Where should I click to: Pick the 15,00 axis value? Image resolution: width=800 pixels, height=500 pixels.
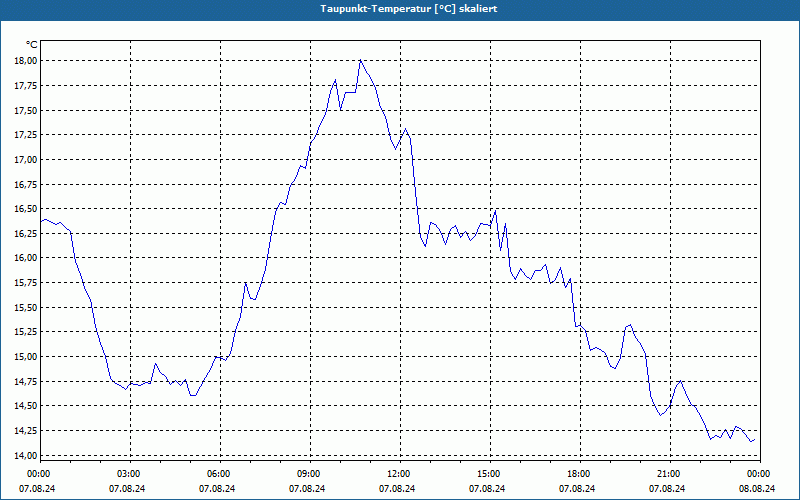[27, 357]
